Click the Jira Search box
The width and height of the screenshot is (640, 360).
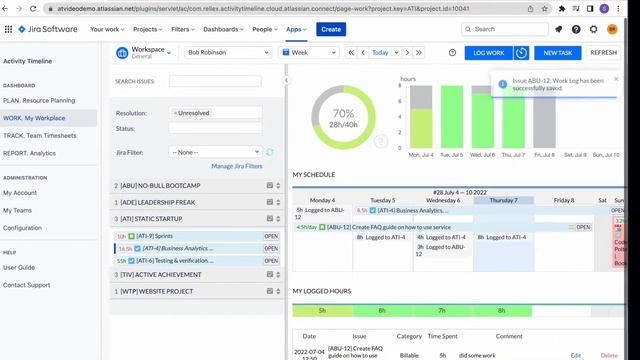[504, 29]
